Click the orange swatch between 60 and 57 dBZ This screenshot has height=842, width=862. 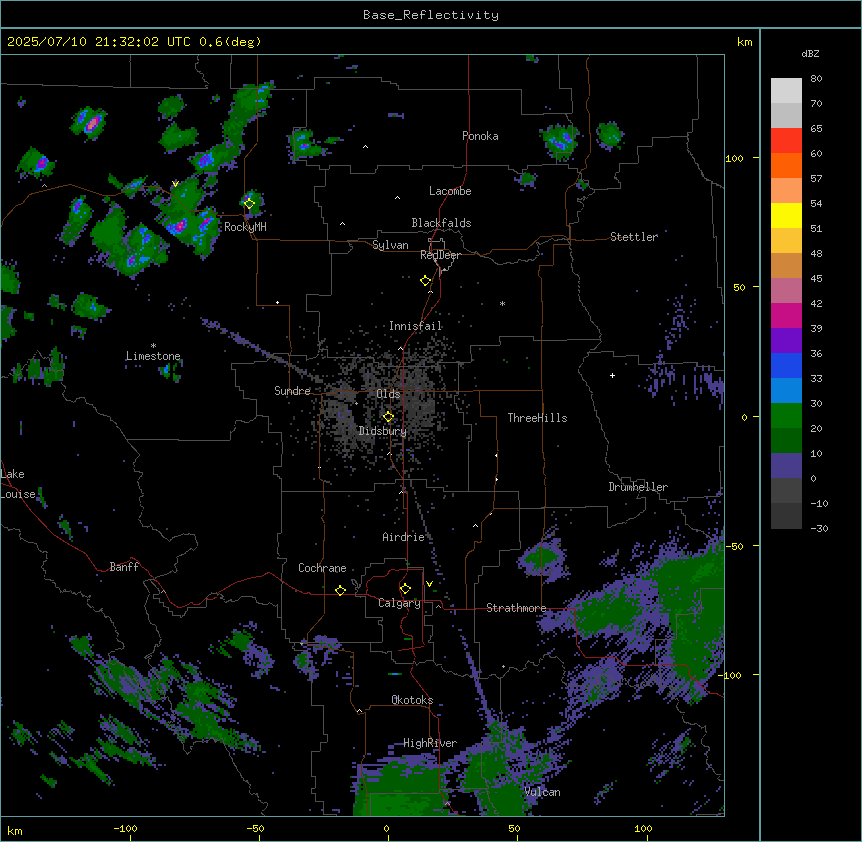point(786,166)
